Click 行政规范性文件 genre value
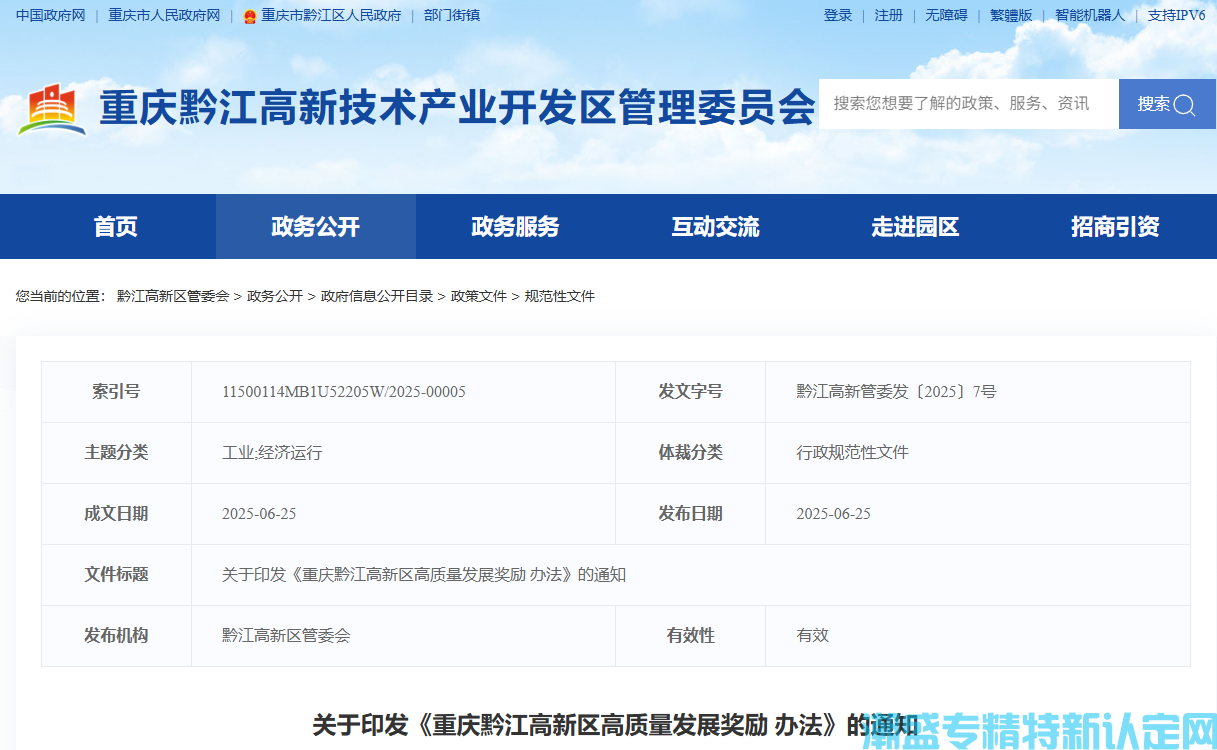Image resolution: width=1217 pixels, height=750 pixels. 852,453
